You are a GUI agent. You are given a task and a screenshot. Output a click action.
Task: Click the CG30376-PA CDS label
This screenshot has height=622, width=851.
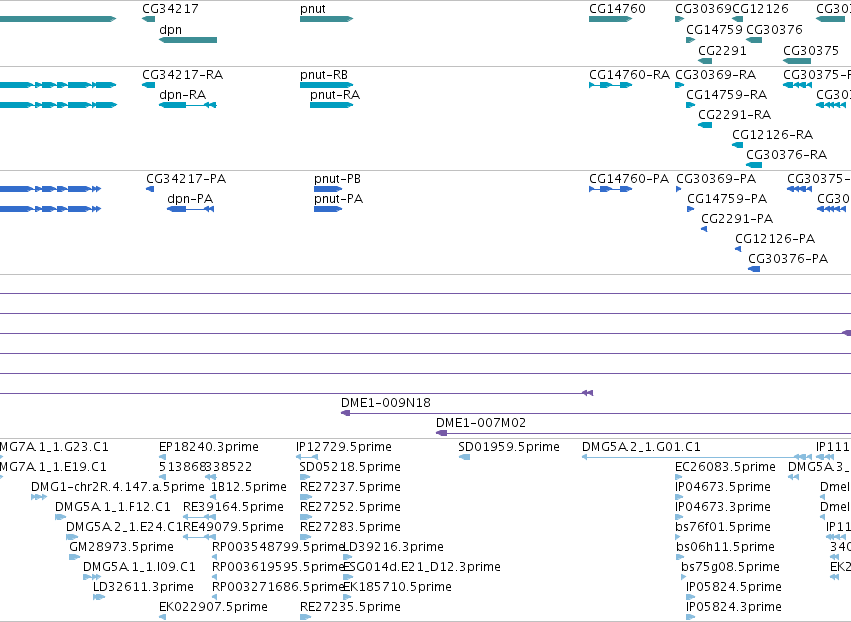tap(788, 259)
